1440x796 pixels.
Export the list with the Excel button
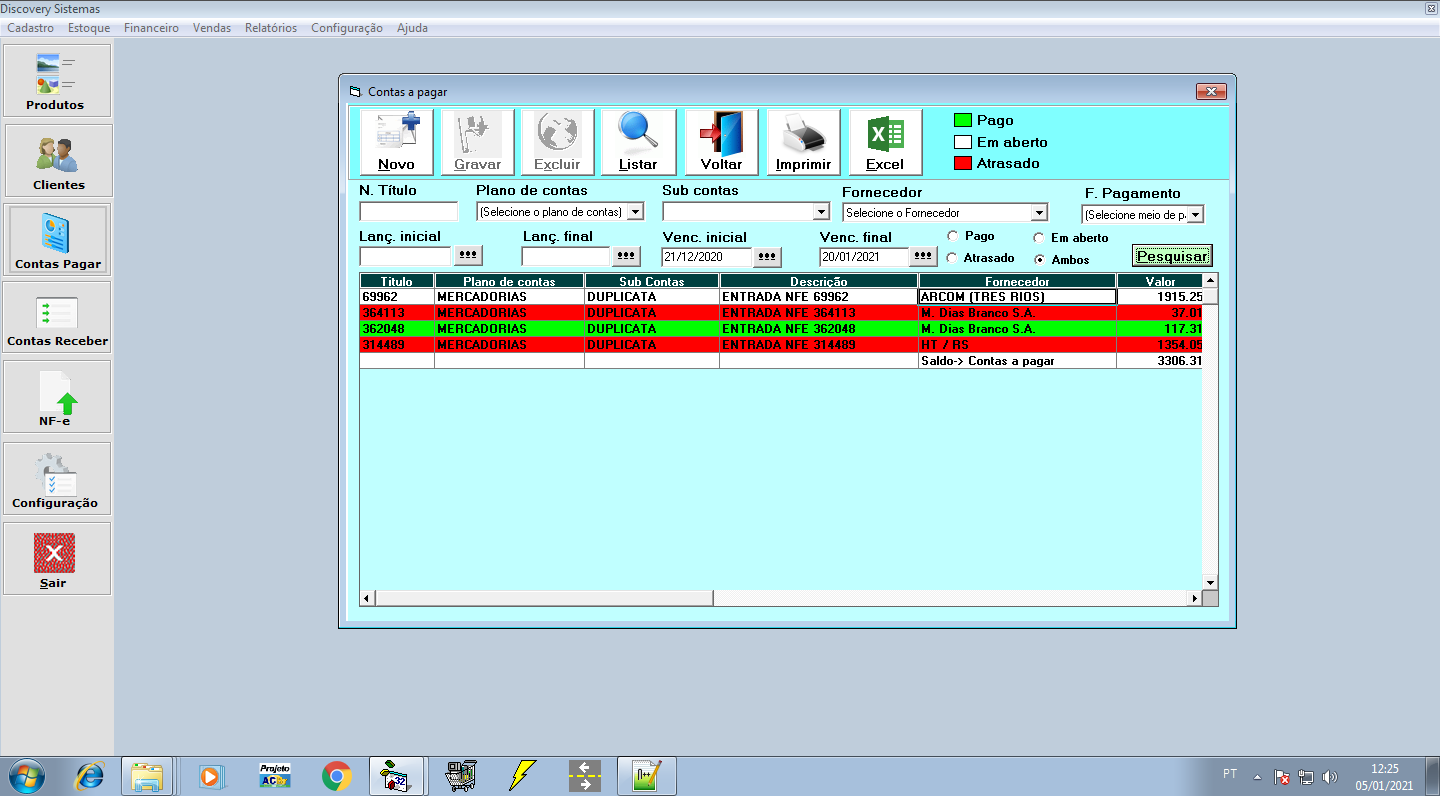pos(885,143)
